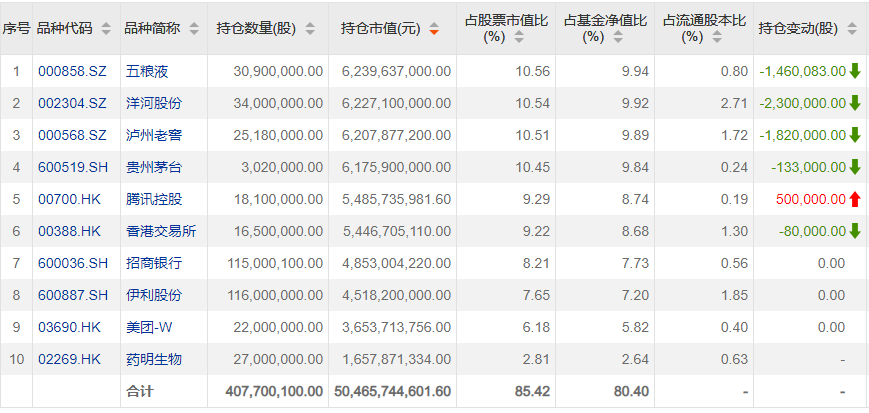Select market value 1,657,871,334.00

click(397, 360)
